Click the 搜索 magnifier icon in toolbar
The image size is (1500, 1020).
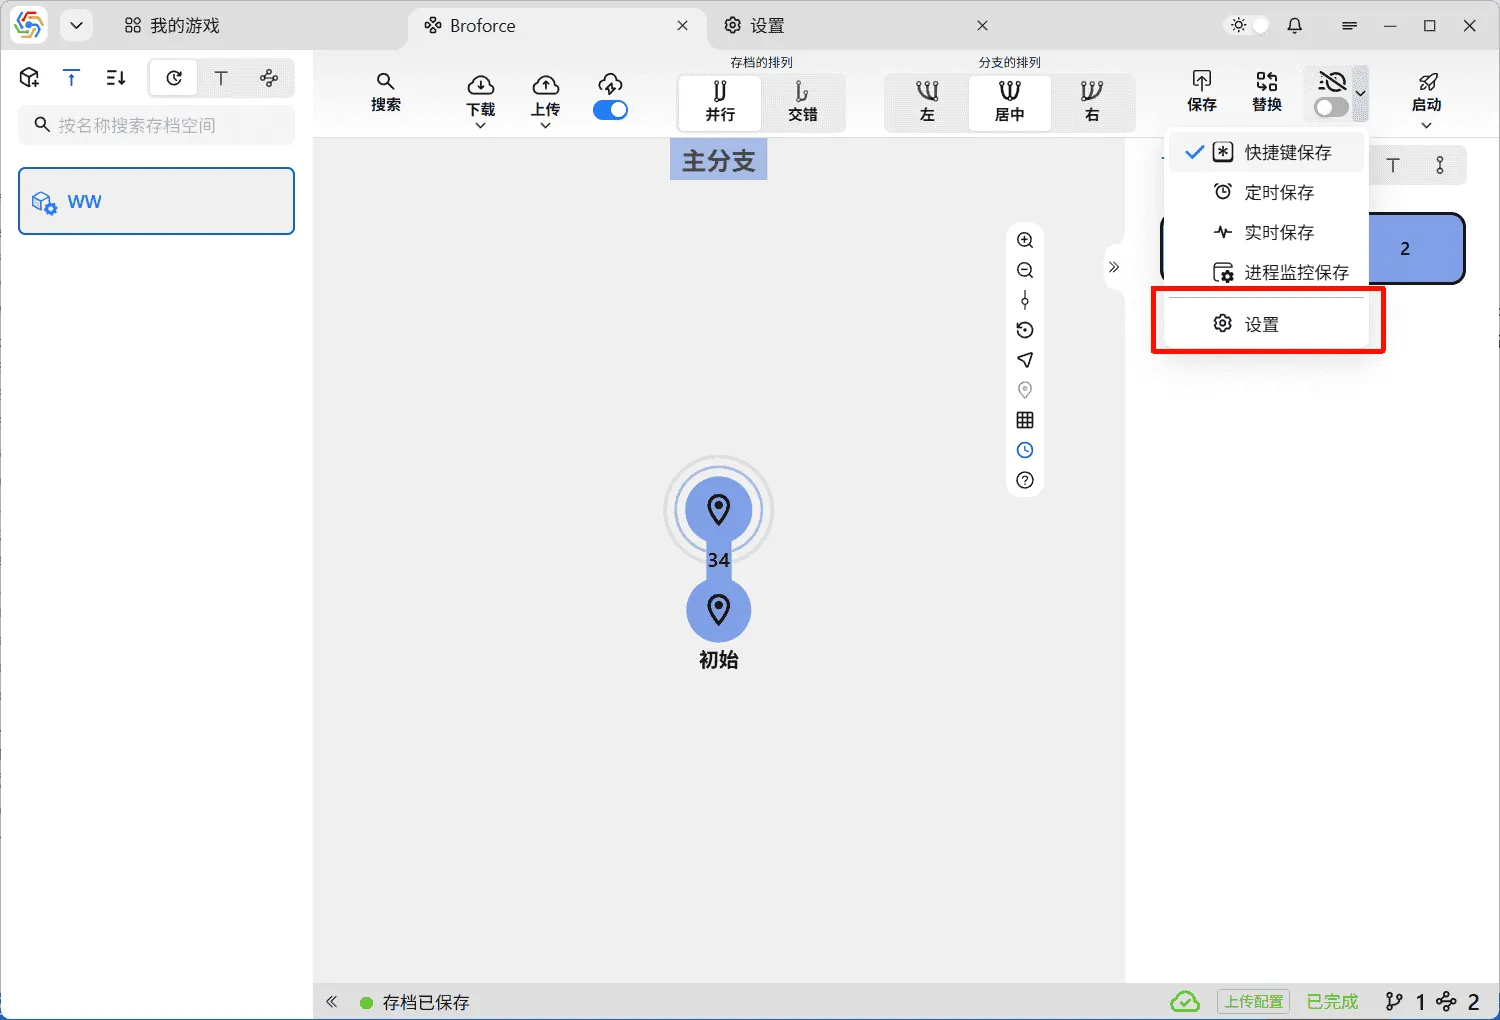click(x=385, y=95)
